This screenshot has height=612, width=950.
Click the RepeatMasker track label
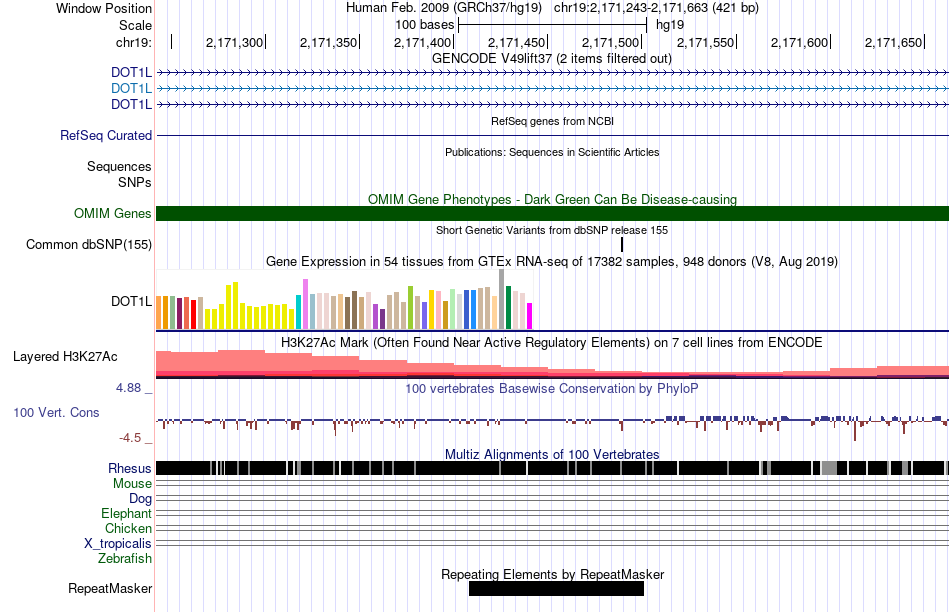tap(110, 589)
